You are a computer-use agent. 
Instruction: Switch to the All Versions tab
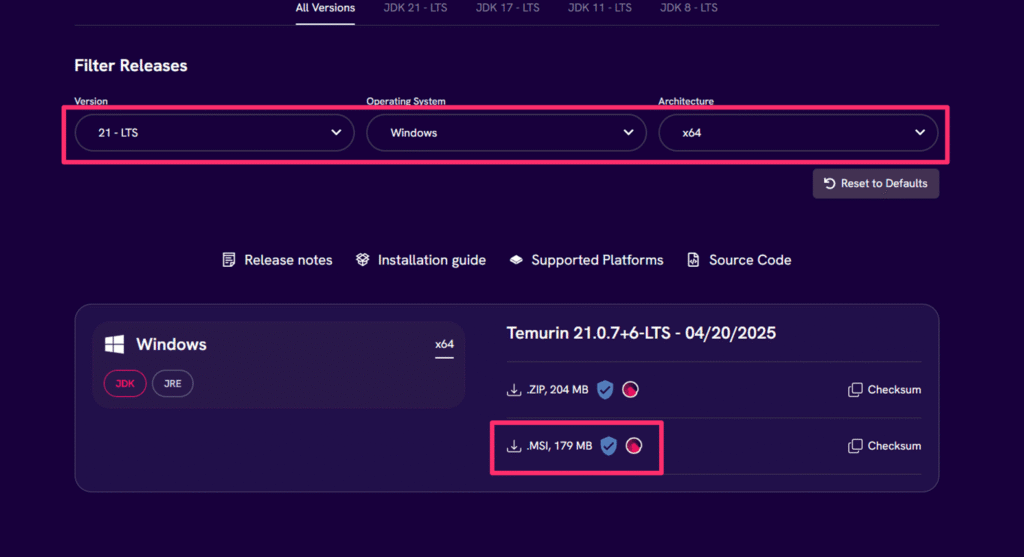coord(325,8)
